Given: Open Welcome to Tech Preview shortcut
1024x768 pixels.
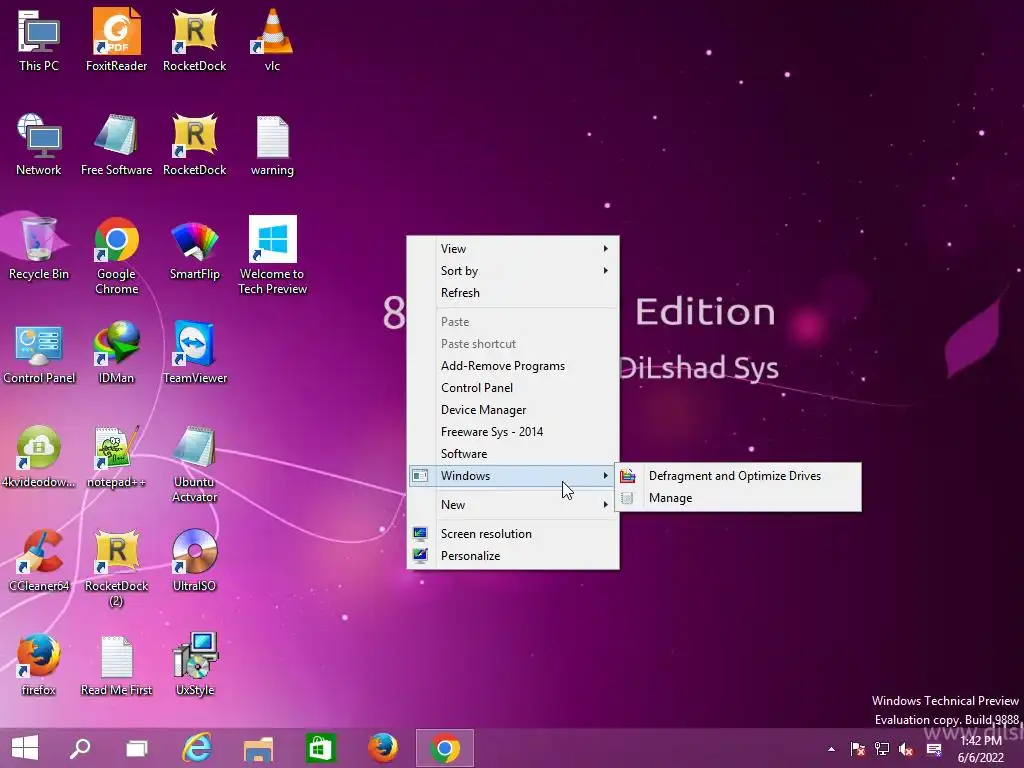Looking at the screenshot, I should coord(272,255).
